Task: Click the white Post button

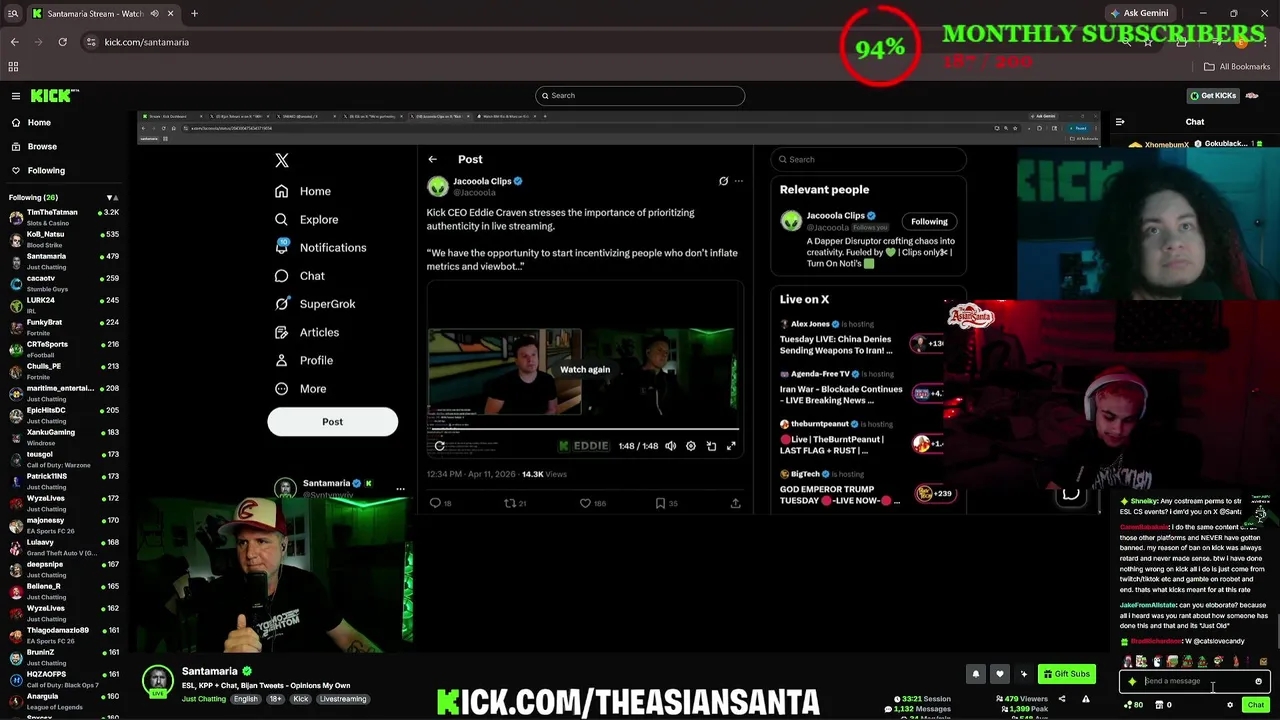Action: click(x=332, y=422)
